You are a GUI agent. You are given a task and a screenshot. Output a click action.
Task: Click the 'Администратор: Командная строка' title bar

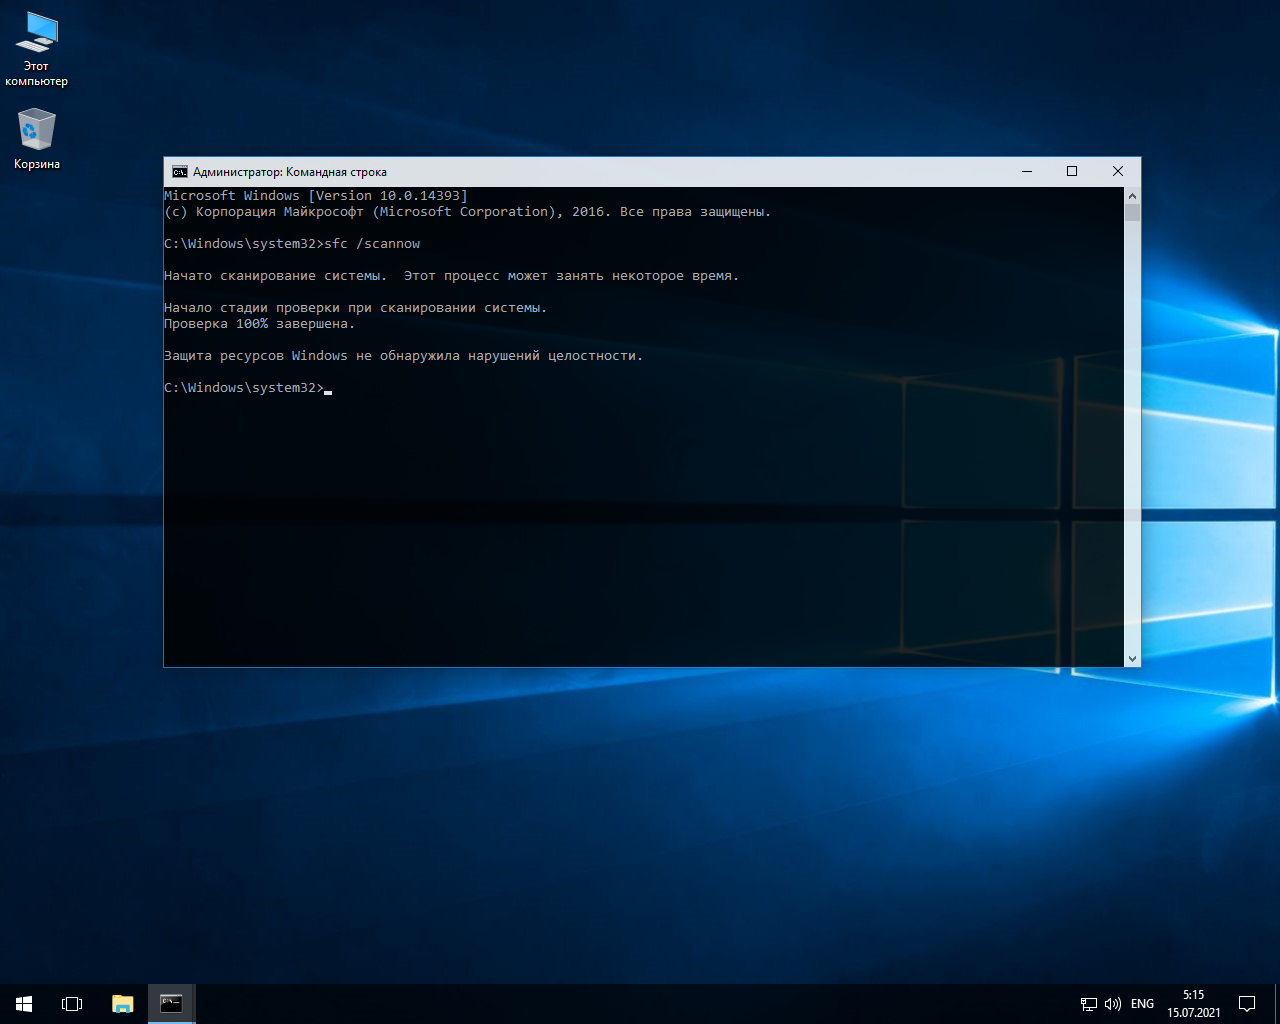pyautogui.click(x=600, y=172)
